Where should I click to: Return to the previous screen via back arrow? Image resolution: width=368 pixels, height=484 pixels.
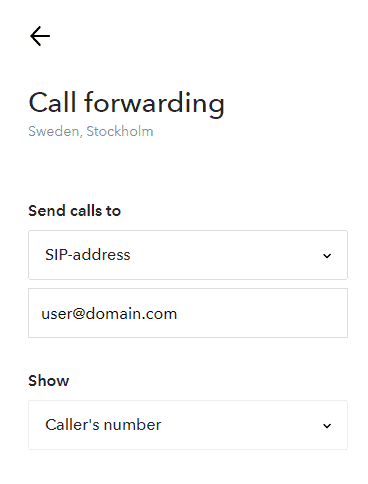40,36
